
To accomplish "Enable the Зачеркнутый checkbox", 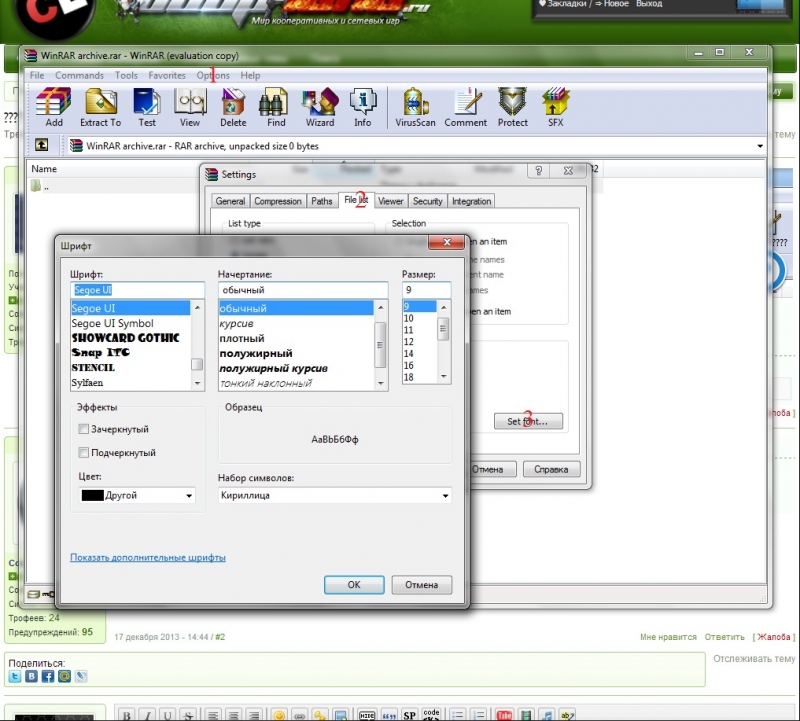I will click(x=83, y=429).
